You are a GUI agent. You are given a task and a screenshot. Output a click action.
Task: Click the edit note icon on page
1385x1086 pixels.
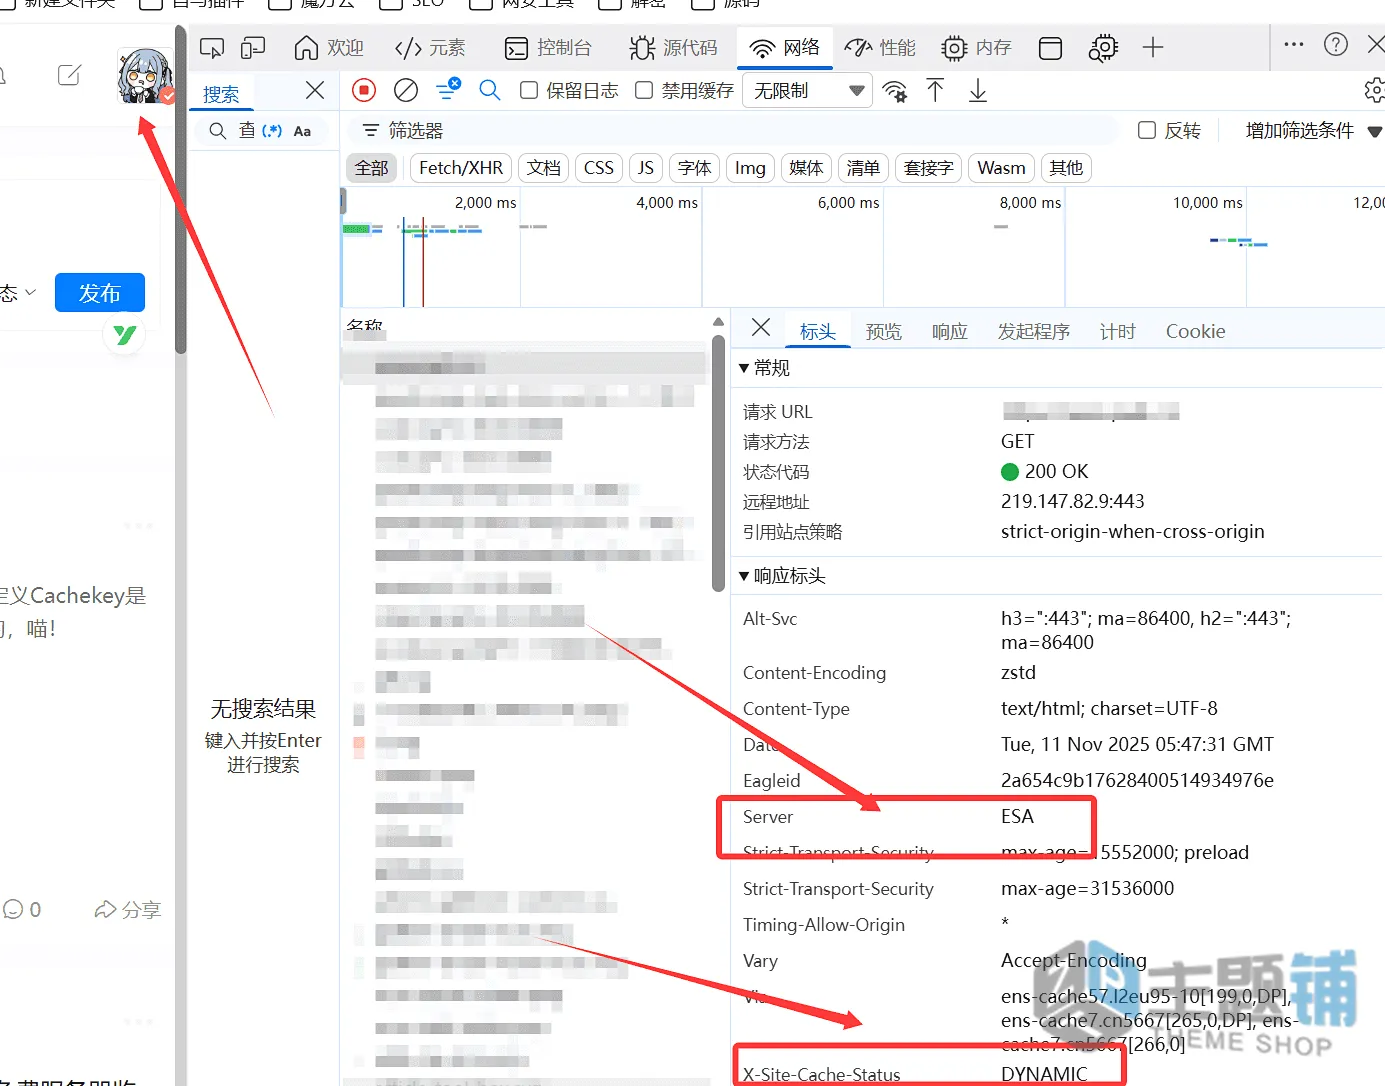(x=69, y=75)
